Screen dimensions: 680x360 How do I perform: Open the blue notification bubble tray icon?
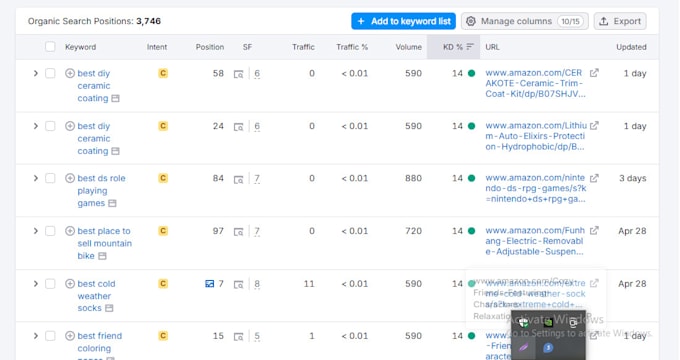[x=548, y=347]
